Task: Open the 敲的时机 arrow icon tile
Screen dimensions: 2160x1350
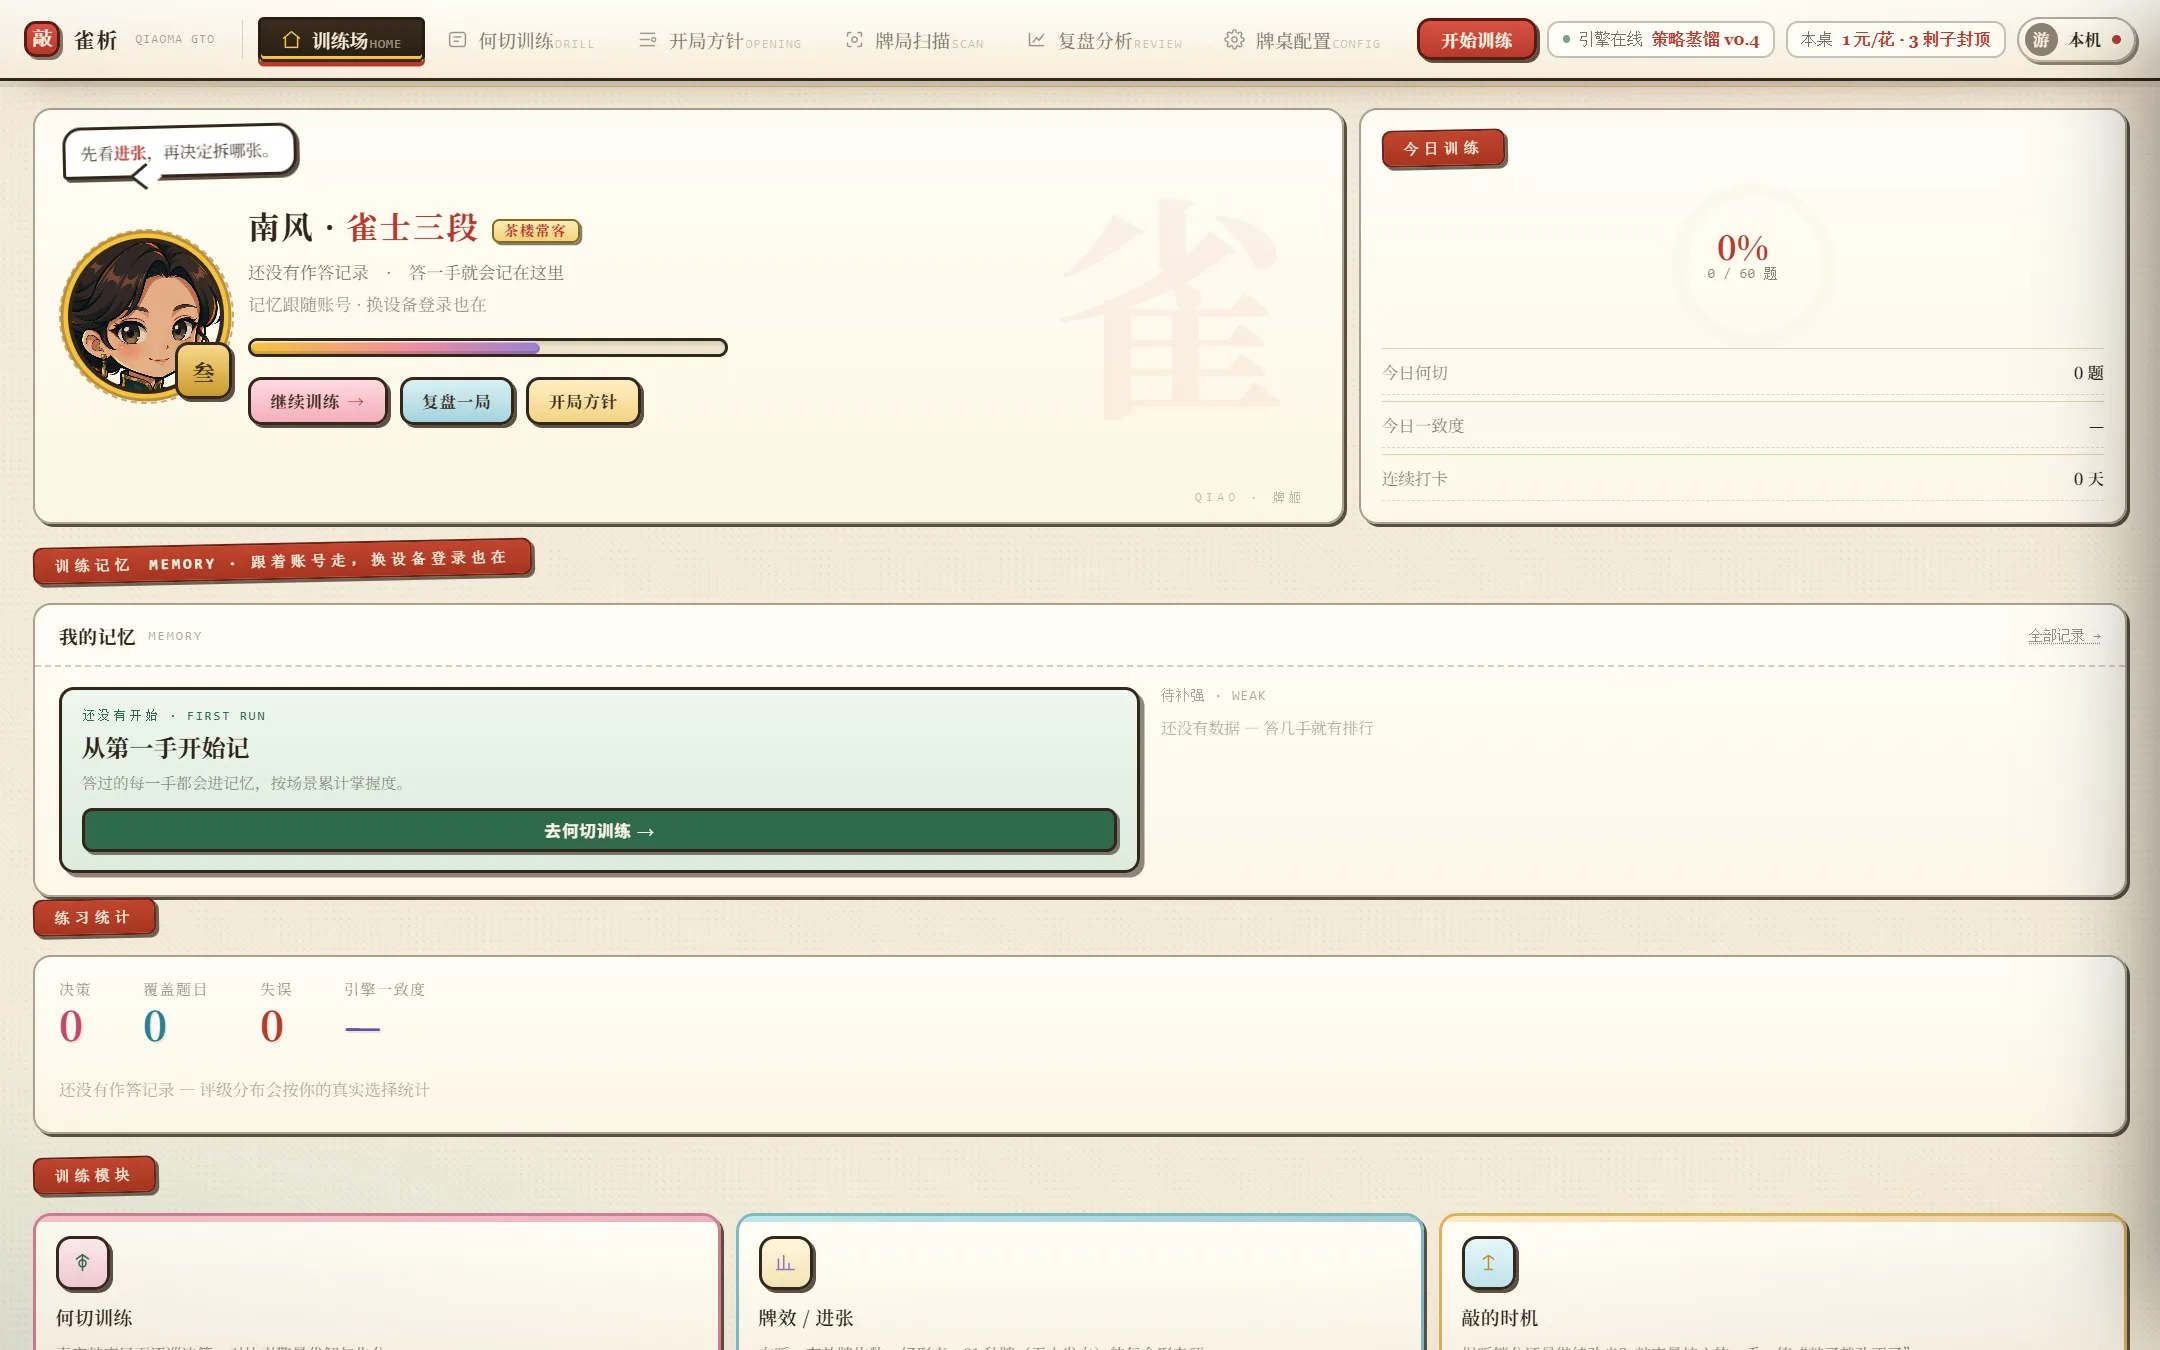Action: pos(1489,1263)
